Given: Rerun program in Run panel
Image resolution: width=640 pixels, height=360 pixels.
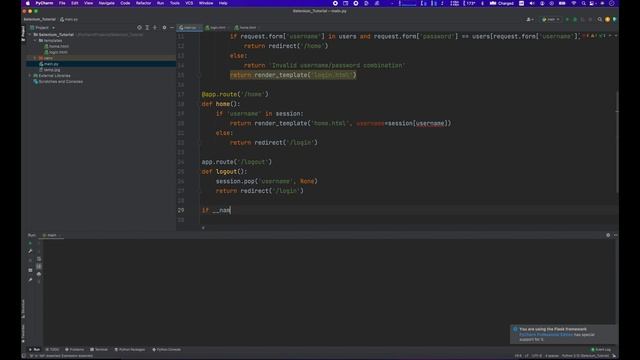Looking at the screenshot, I should point(30,243).
